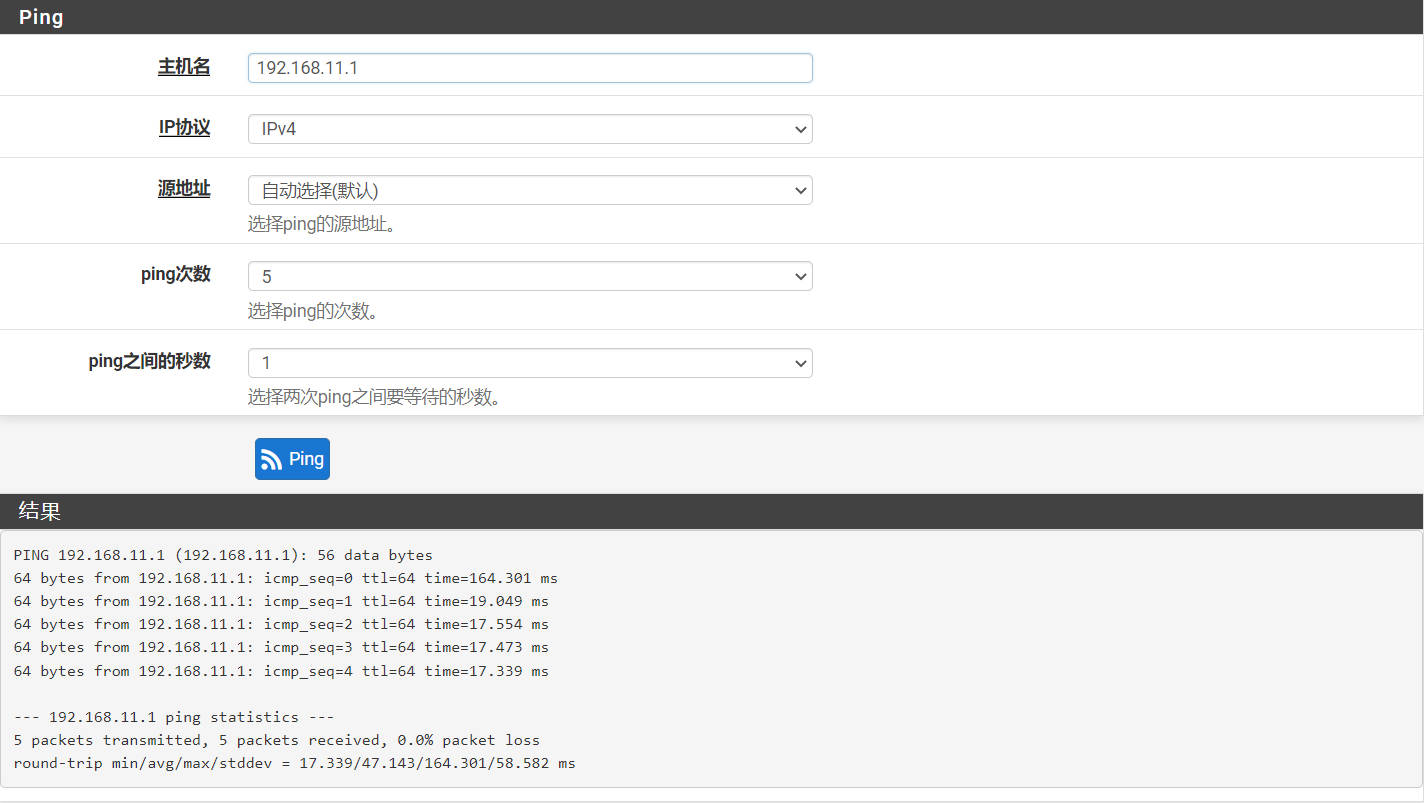Viewport: 1424px width, 803px height.
Task: Click the ping次数 field label
Action: (176, 274)
